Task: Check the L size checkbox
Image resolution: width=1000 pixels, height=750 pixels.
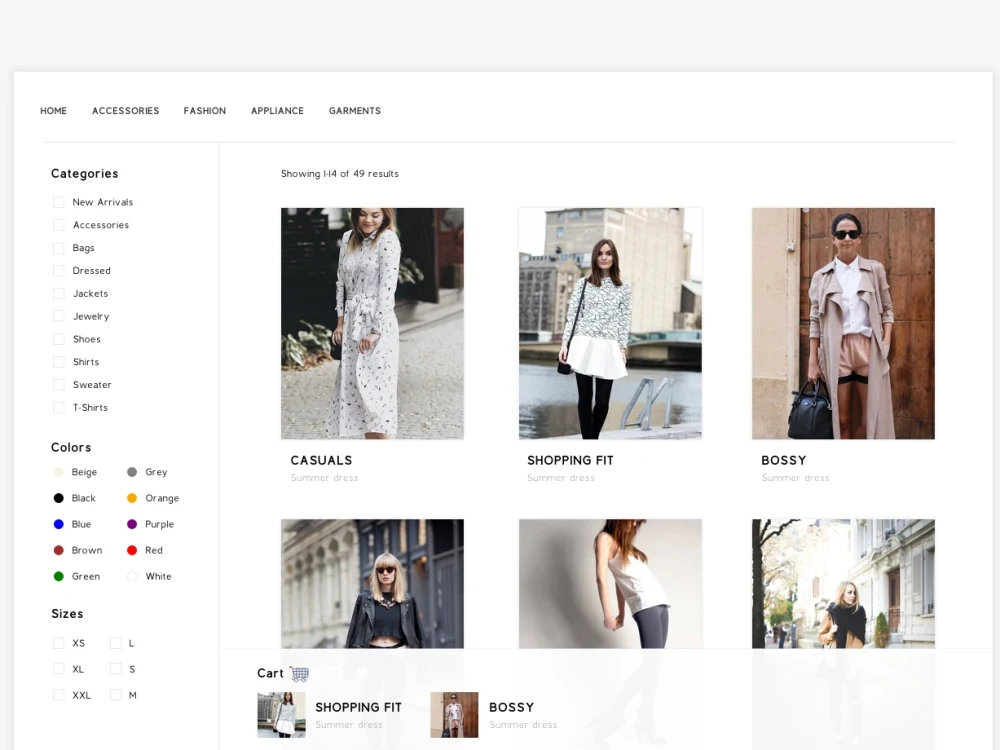Action: [115, 643]
